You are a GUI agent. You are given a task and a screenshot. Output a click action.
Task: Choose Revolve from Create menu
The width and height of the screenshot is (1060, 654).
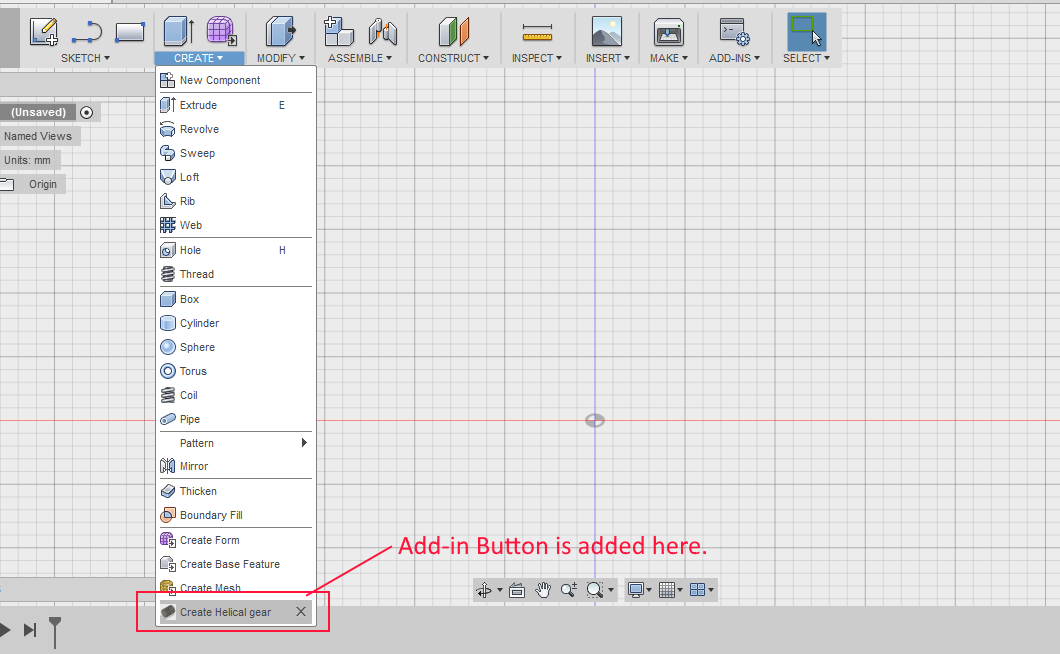pos(236,129)
